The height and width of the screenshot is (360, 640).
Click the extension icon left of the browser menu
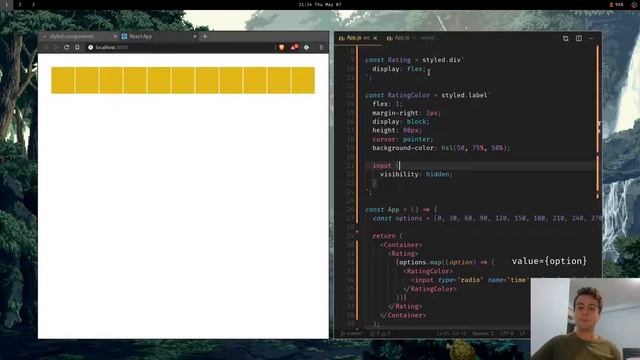pyautogui.click(x=307, y=47)
